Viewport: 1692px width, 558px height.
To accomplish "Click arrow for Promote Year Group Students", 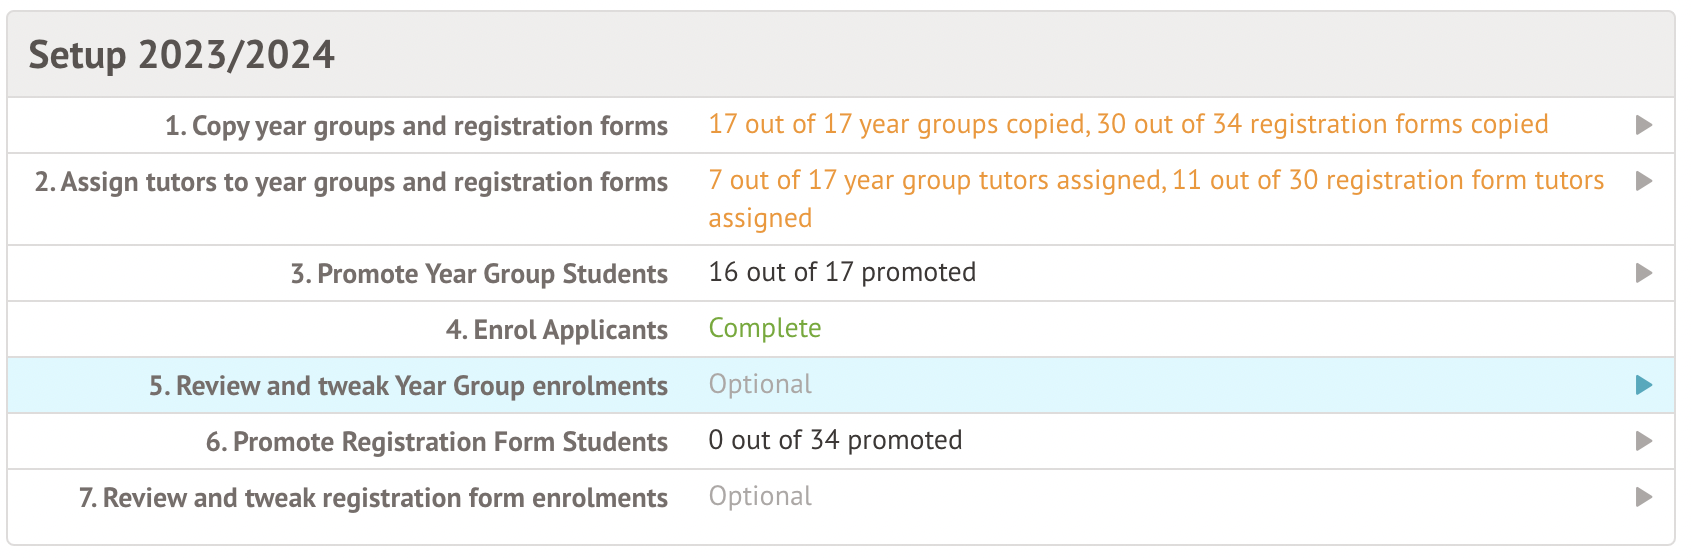I will tap(1643, 273).
